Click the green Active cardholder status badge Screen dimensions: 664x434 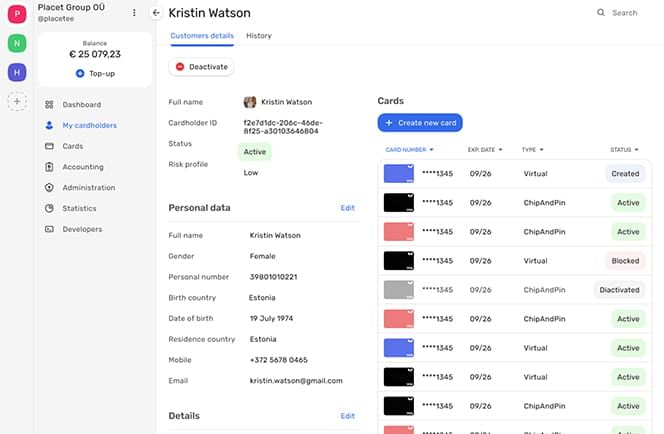[x=255, y=152]
